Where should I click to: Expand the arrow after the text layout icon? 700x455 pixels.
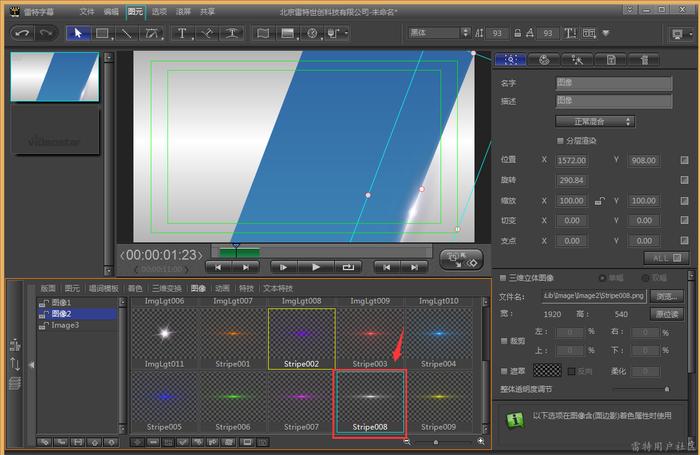606,33
